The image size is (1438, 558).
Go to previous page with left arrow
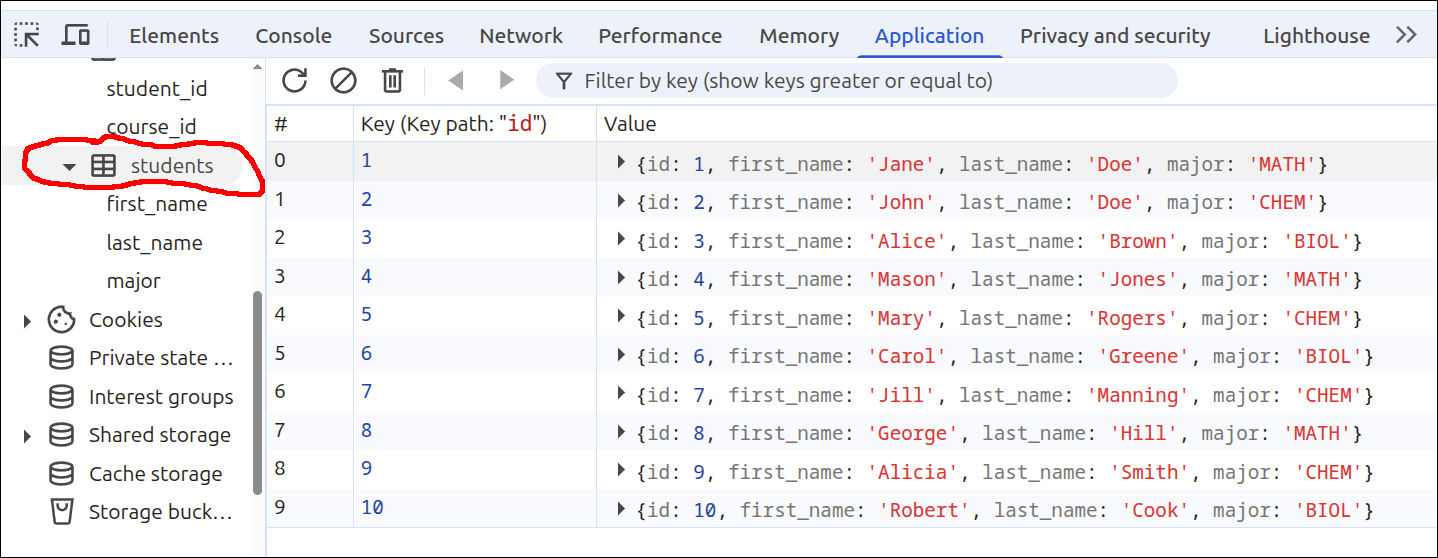[456, 80]
